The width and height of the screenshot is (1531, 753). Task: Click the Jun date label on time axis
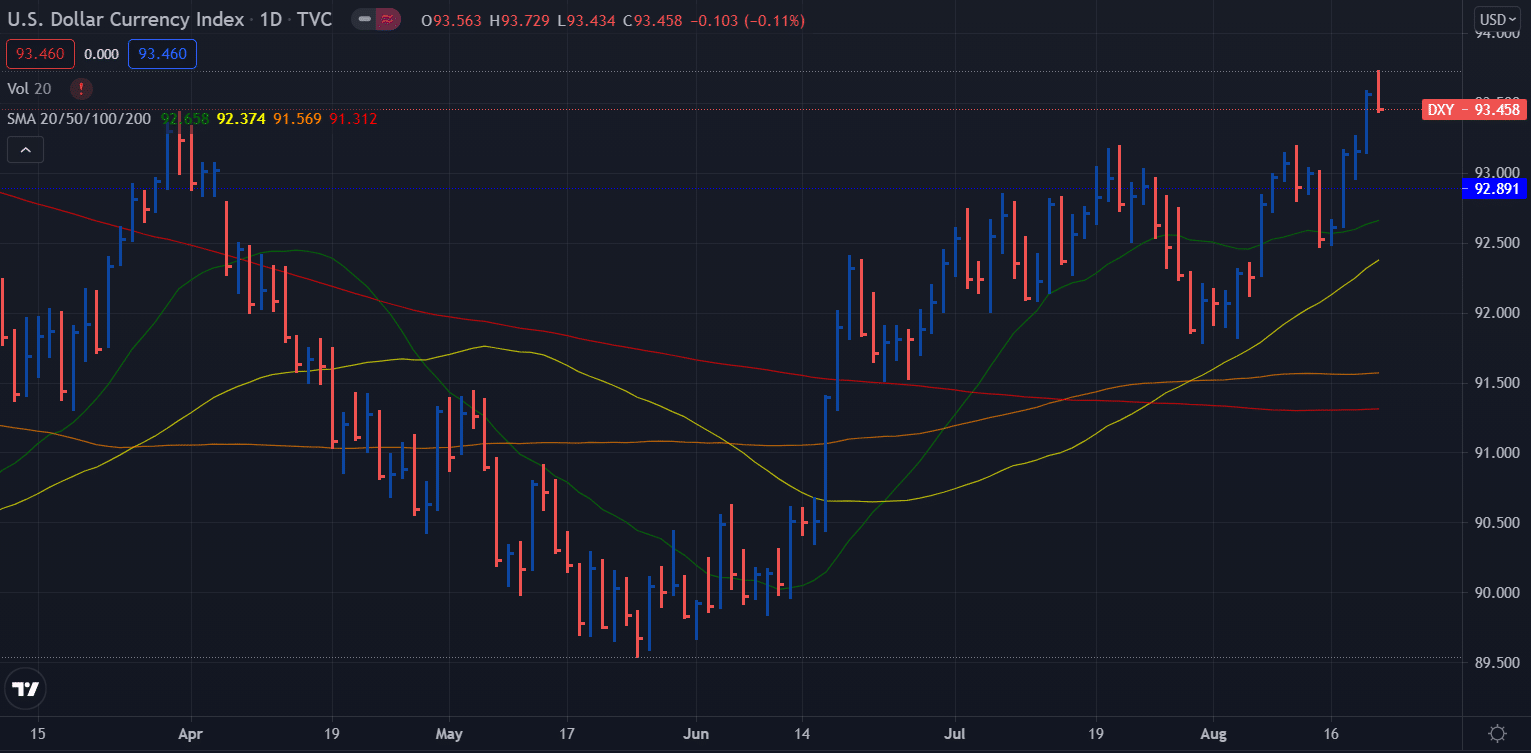click(696, 733)
